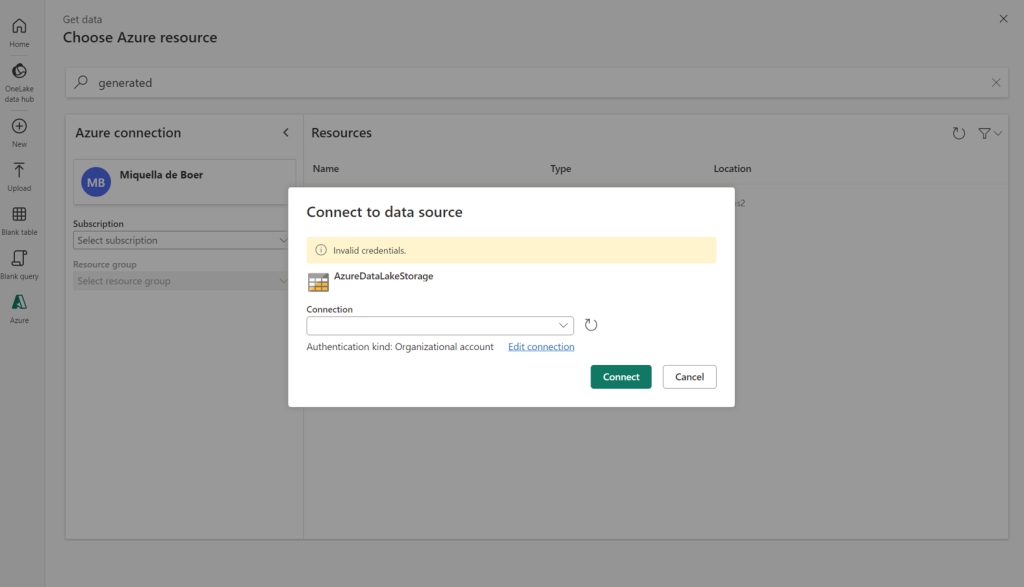Open Home in the left sidebar
This screenshot has width=1024, height=587.
pyautogui.click(x=19, y=33)
